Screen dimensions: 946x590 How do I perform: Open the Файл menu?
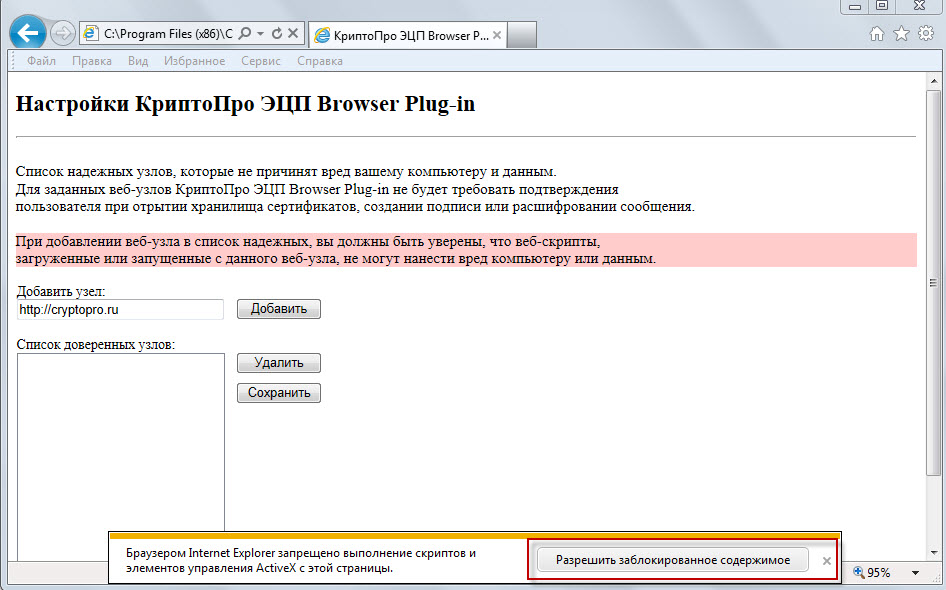coord(41,61)
